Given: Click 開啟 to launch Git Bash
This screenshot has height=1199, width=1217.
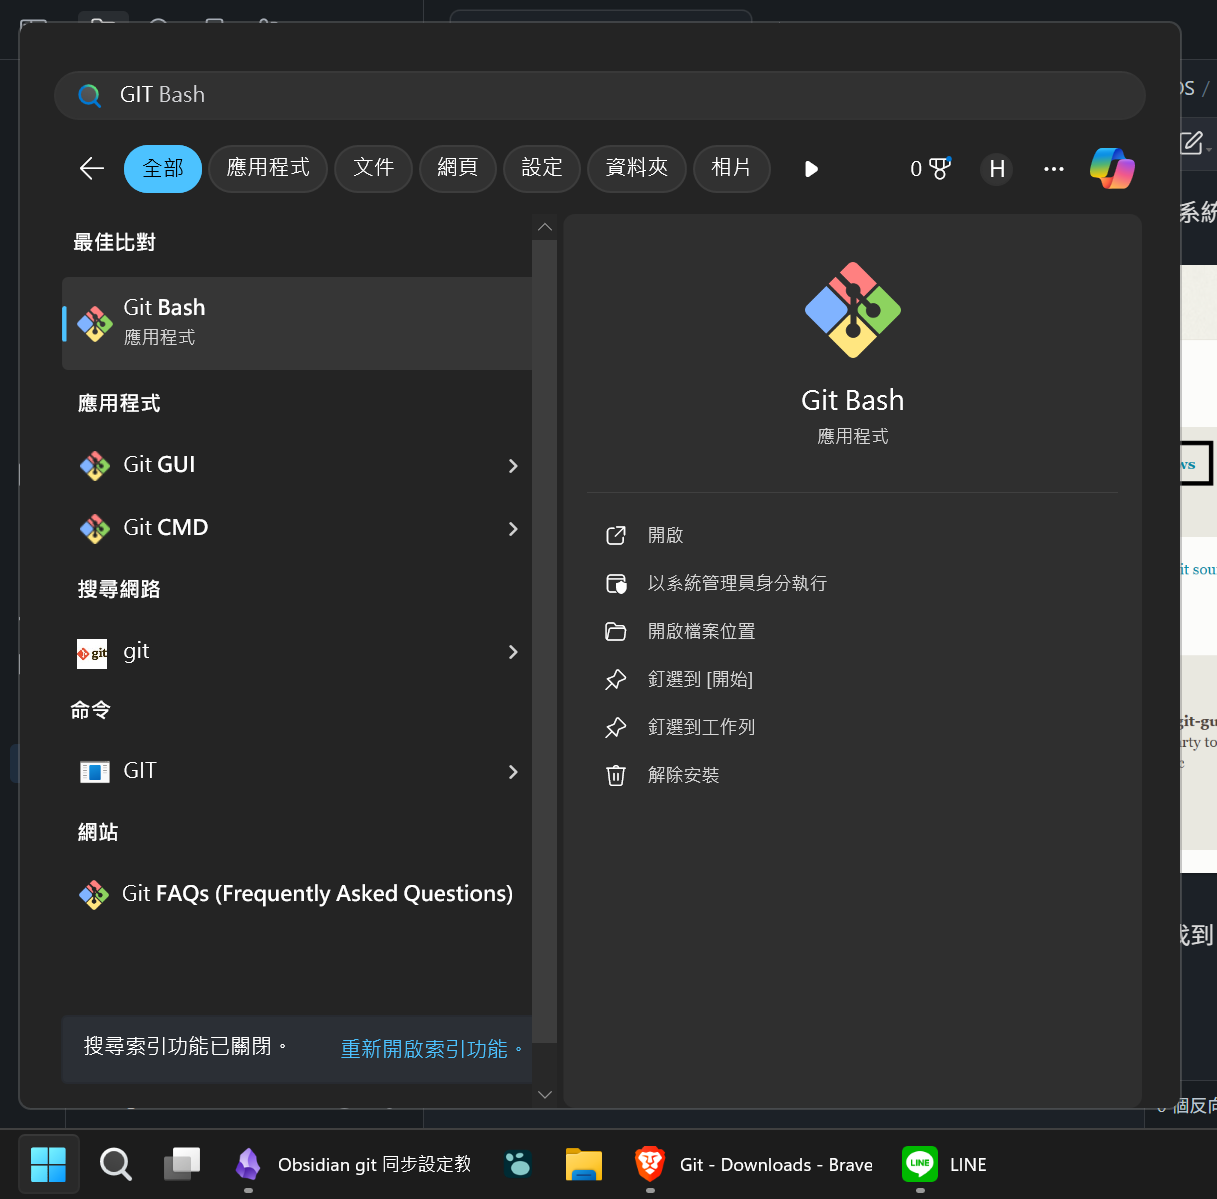Looking at the screenshot, I should (666, 536).
